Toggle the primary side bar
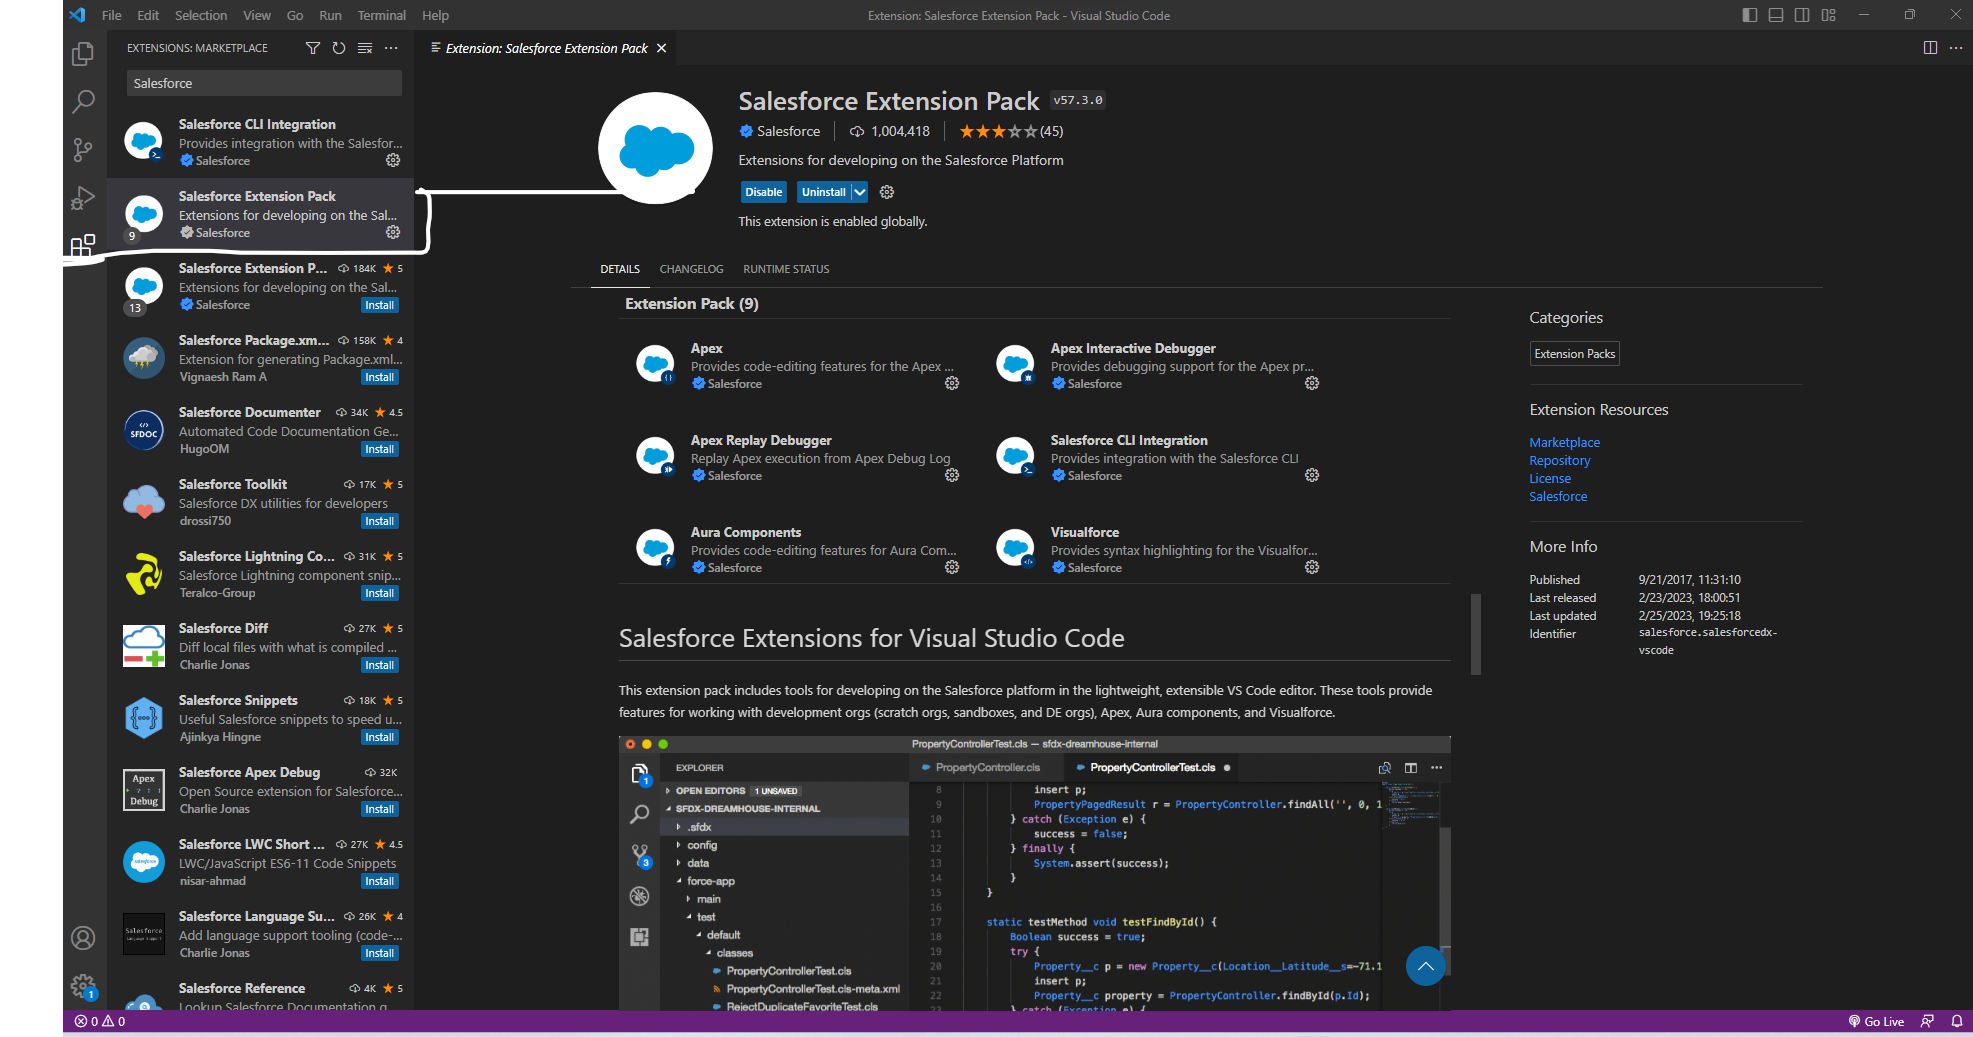 [1750, 15]
